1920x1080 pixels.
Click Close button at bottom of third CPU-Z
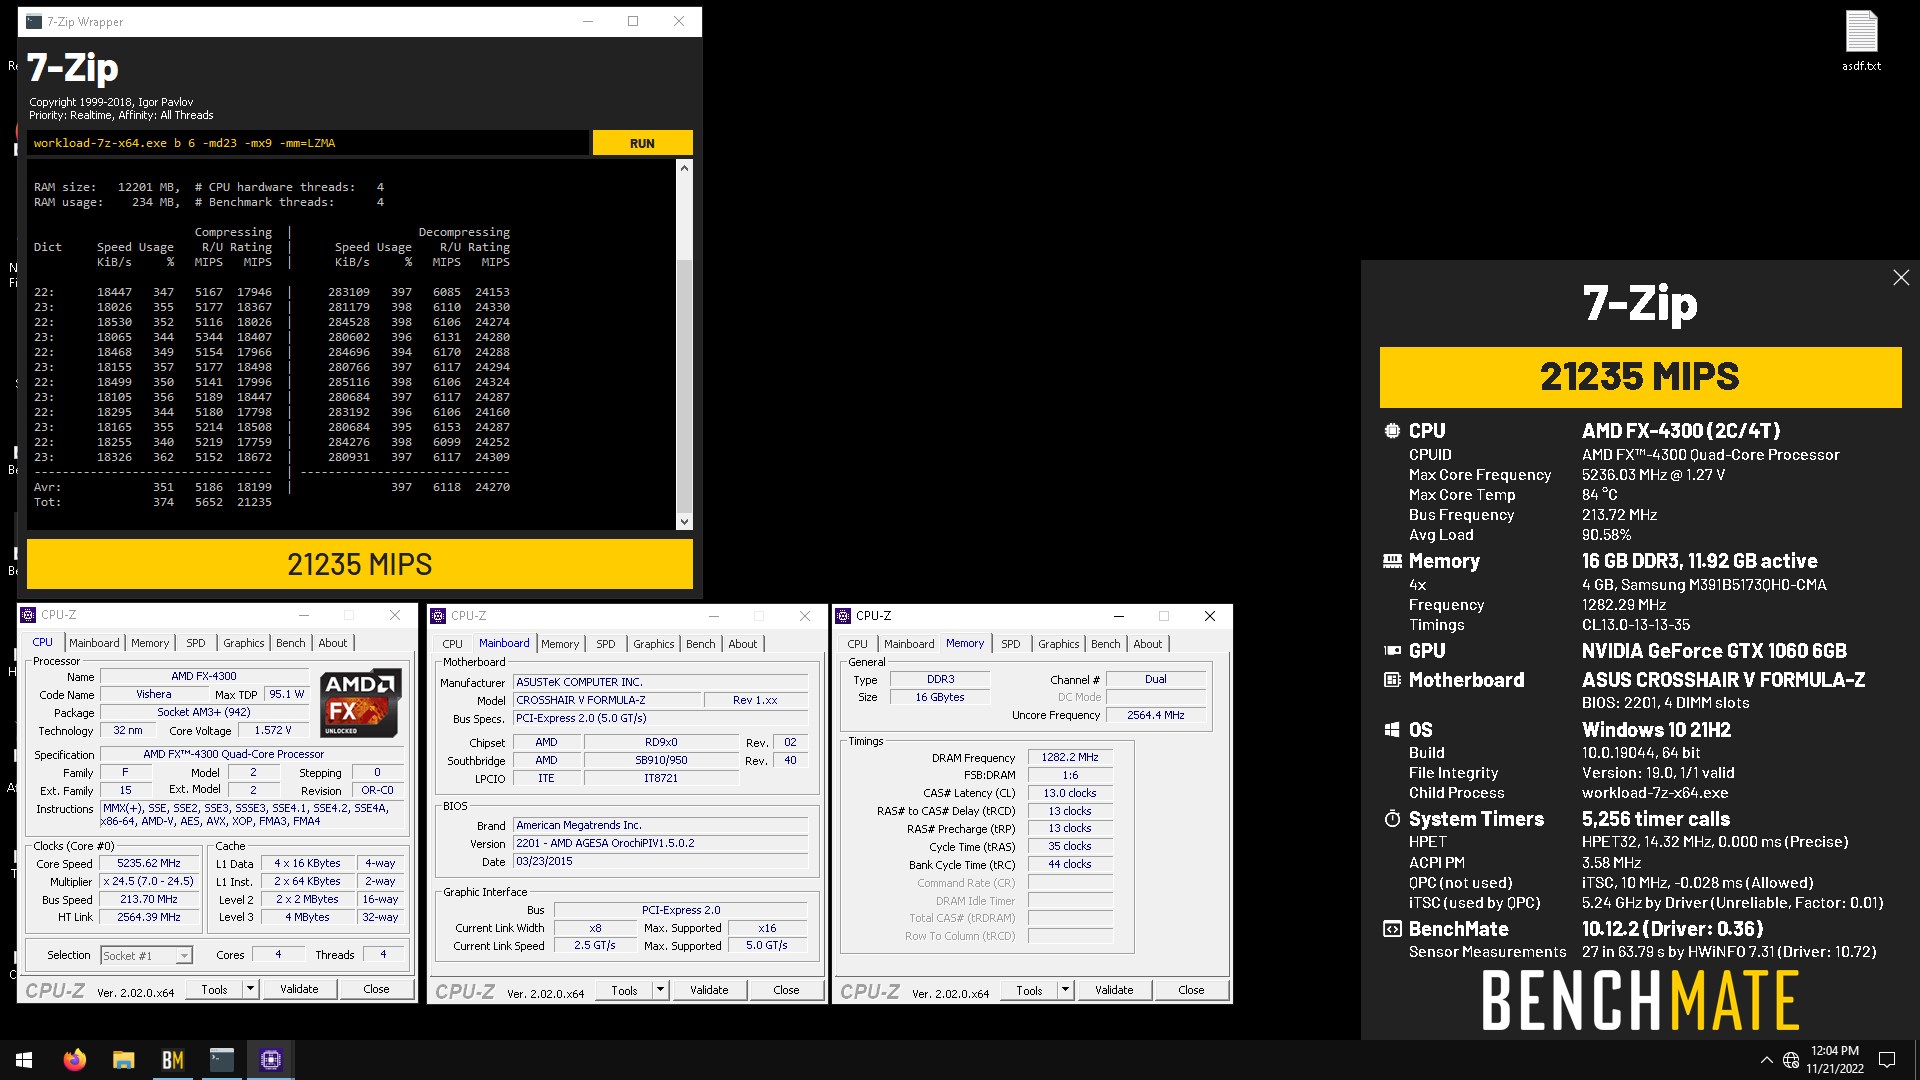pos(1192,990)
